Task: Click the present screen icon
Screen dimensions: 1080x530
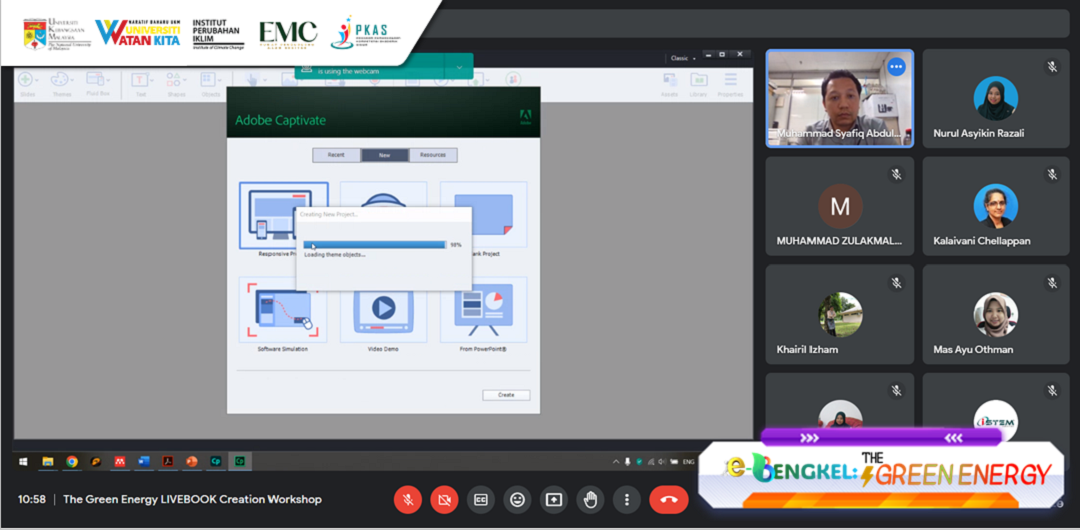Action: coord(553,499)
